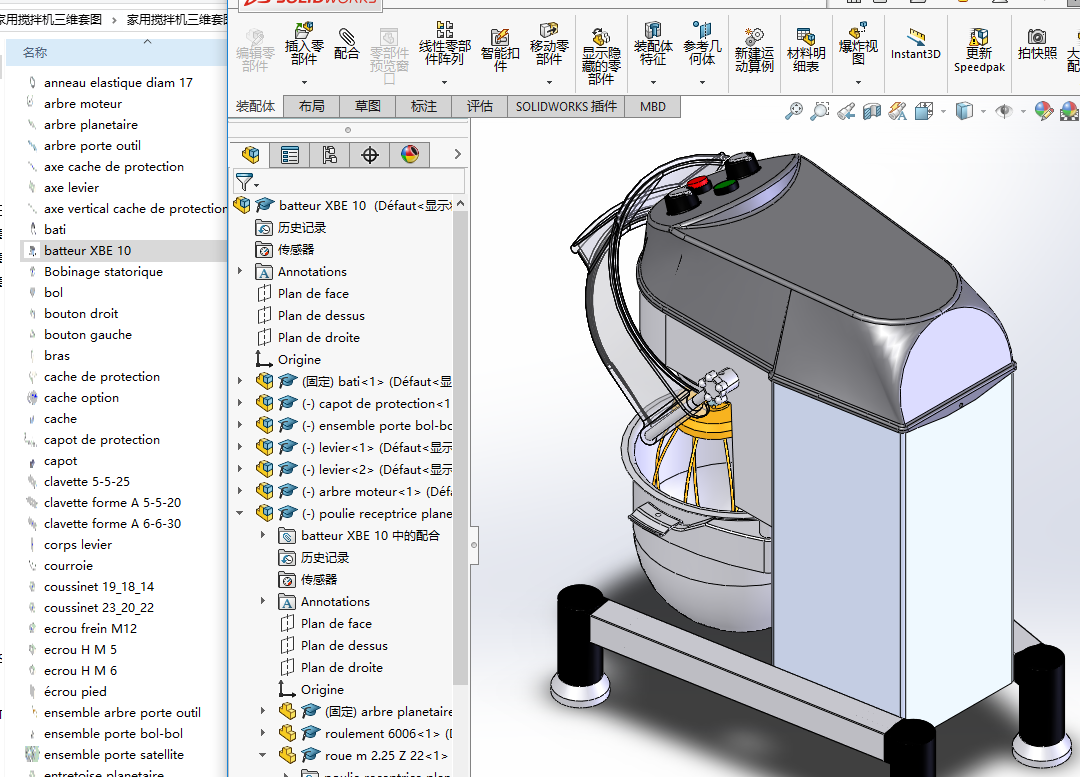
Task: Toggle the Hide/Show Items eye icon
Action: 1003,111
